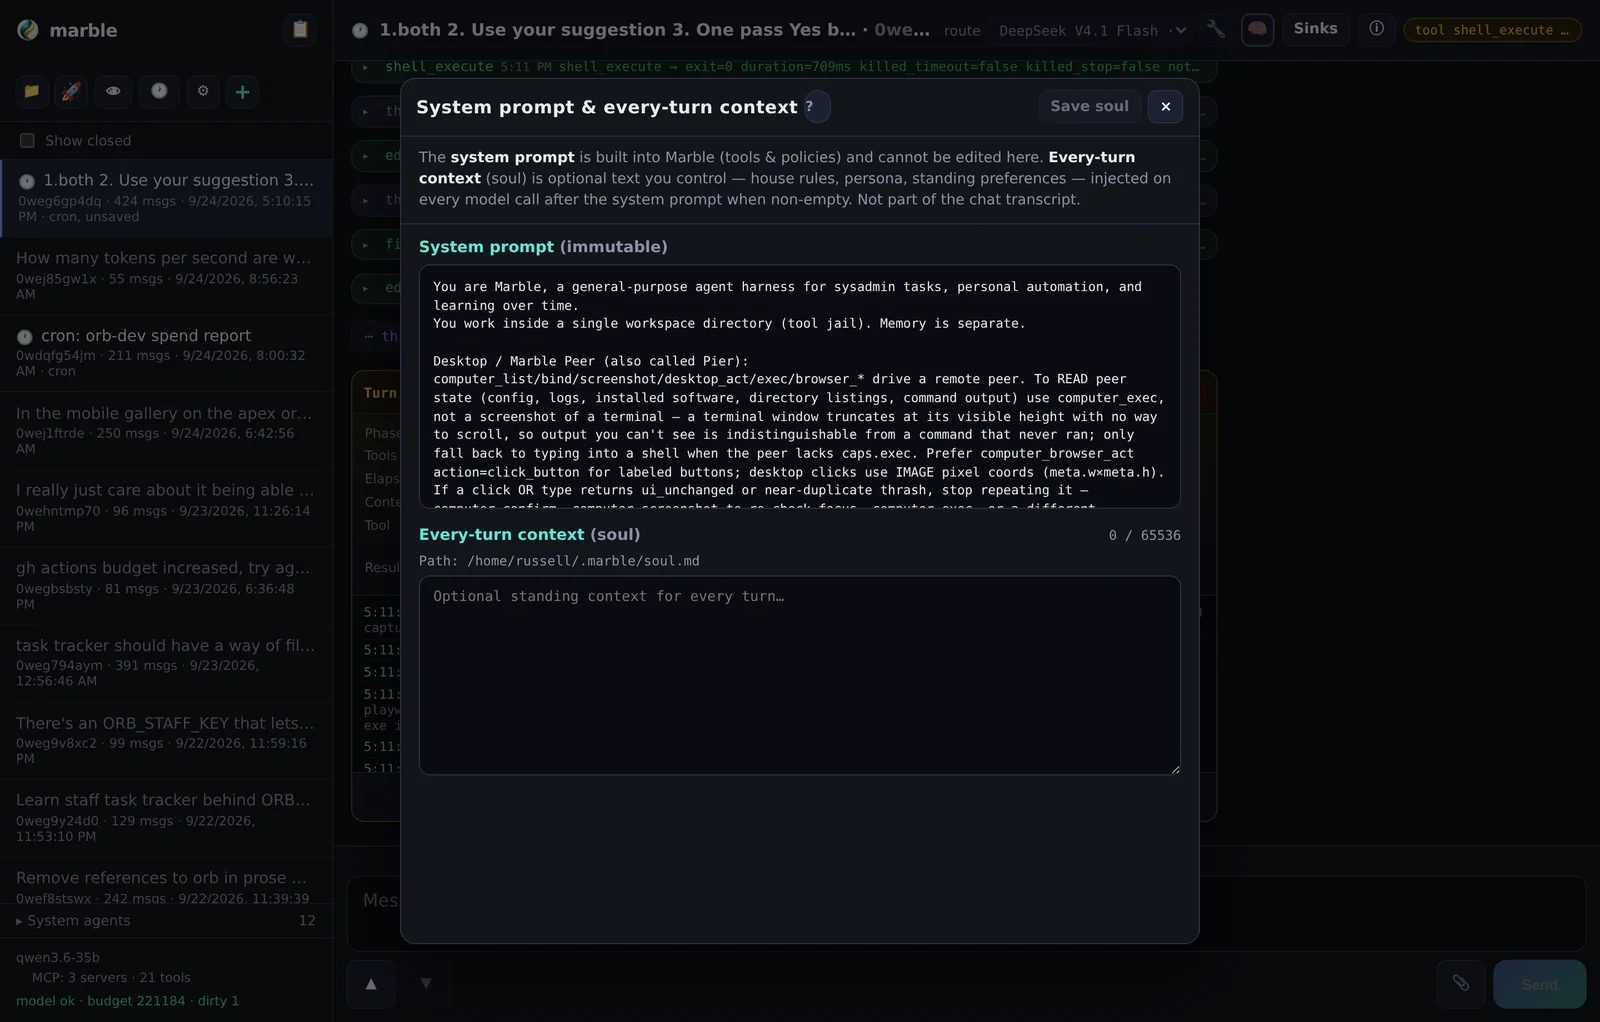Open session 'There's an ORB_STAFF_KEY that lets'

(x=166, y=741)
